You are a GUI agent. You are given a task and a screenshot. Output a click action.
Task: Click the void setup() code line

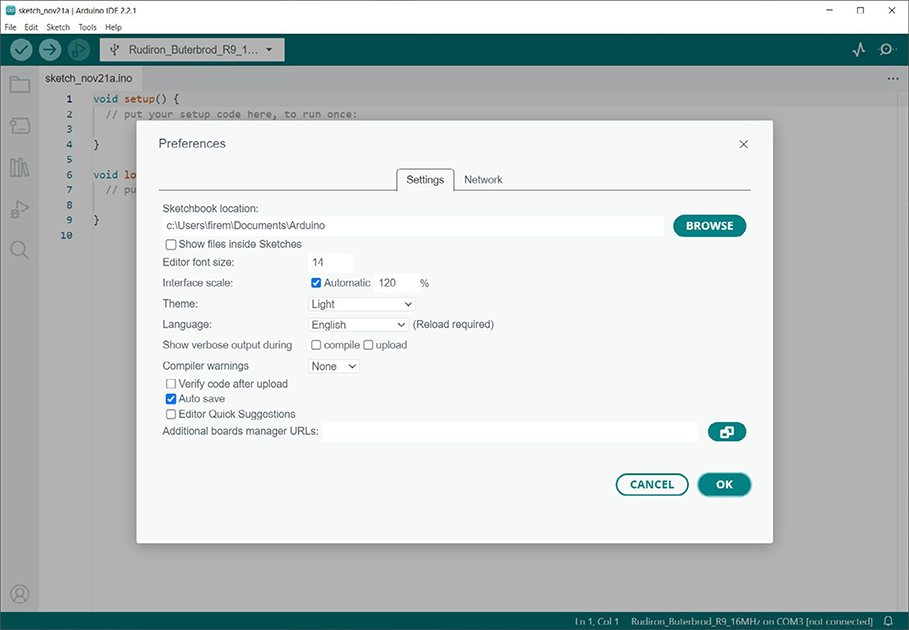136,99
